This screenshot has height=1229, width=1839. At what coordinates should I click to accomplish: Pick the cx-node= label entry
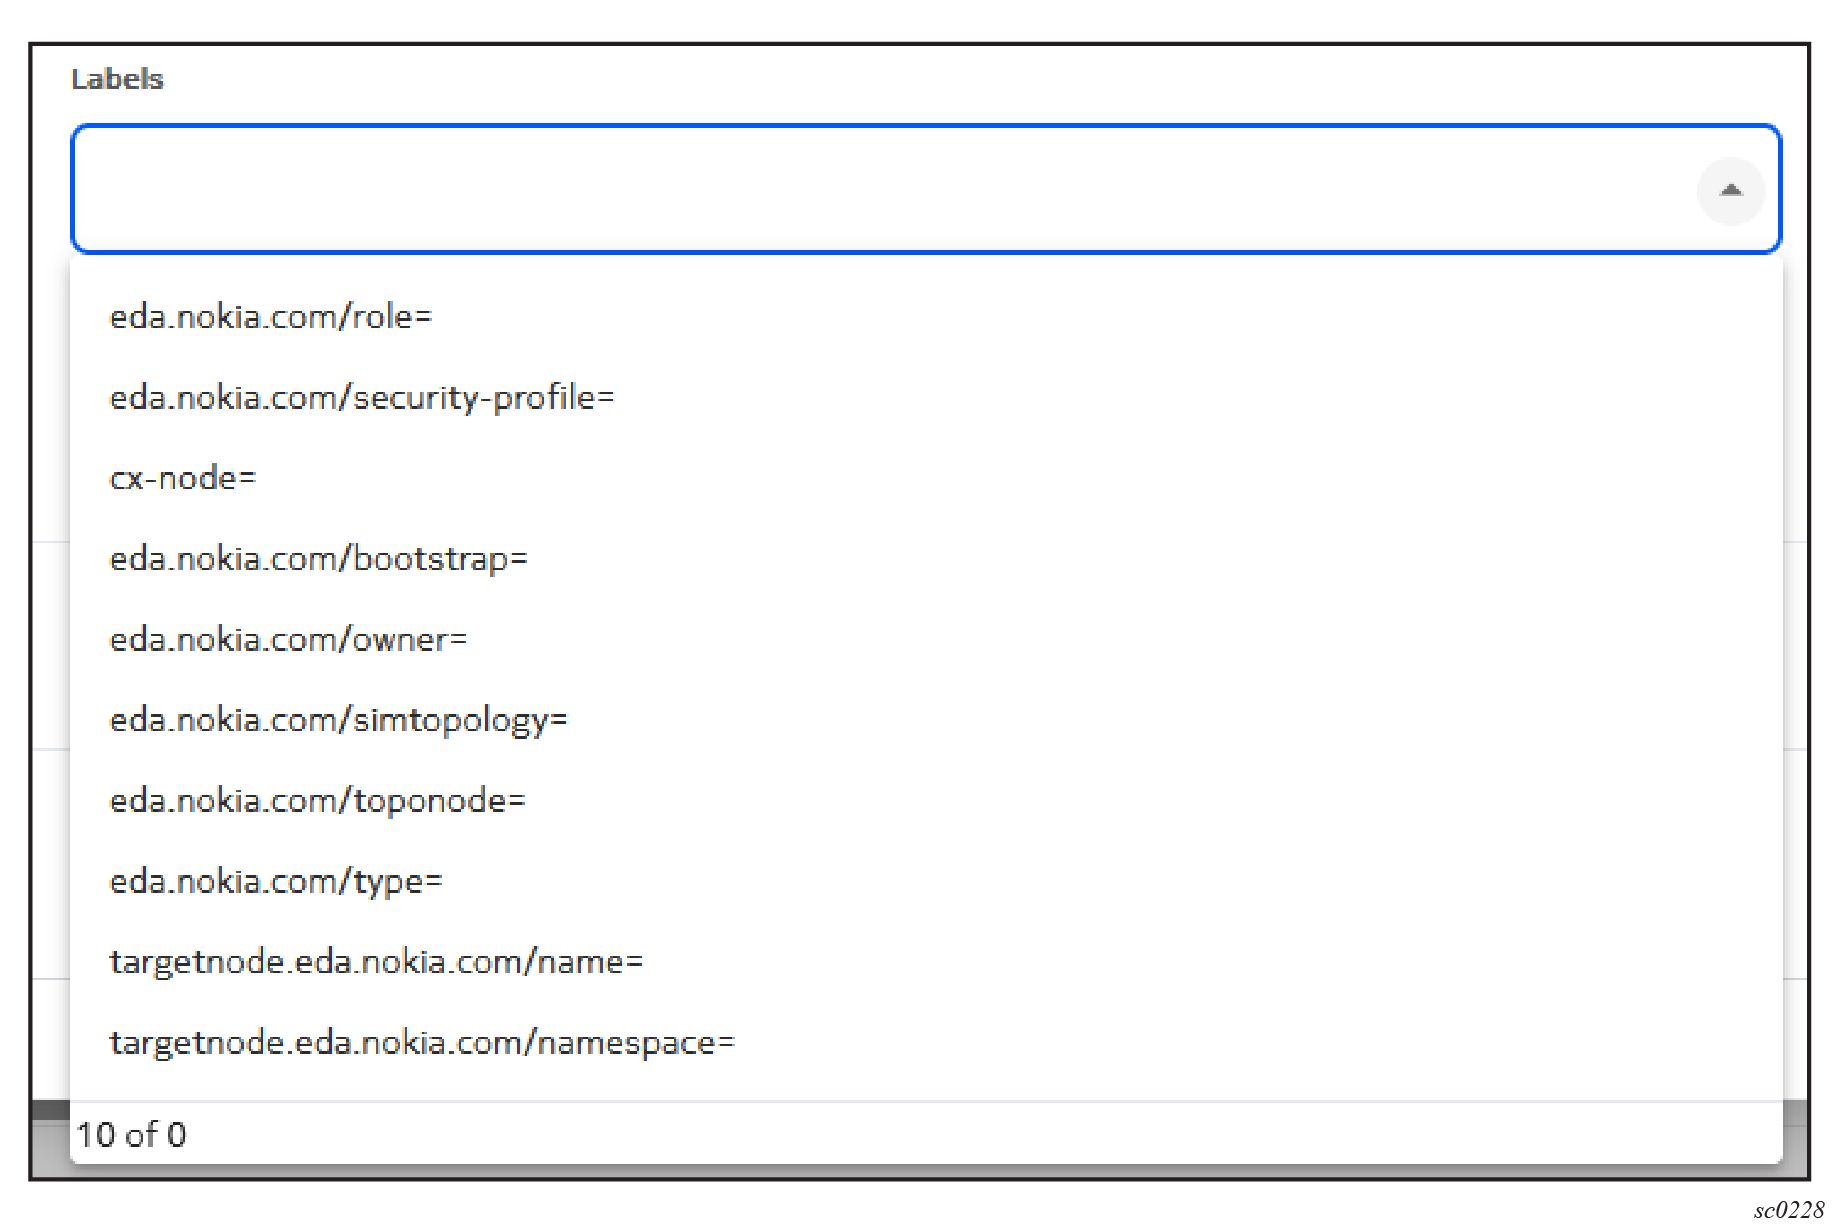tap(183, 478)
